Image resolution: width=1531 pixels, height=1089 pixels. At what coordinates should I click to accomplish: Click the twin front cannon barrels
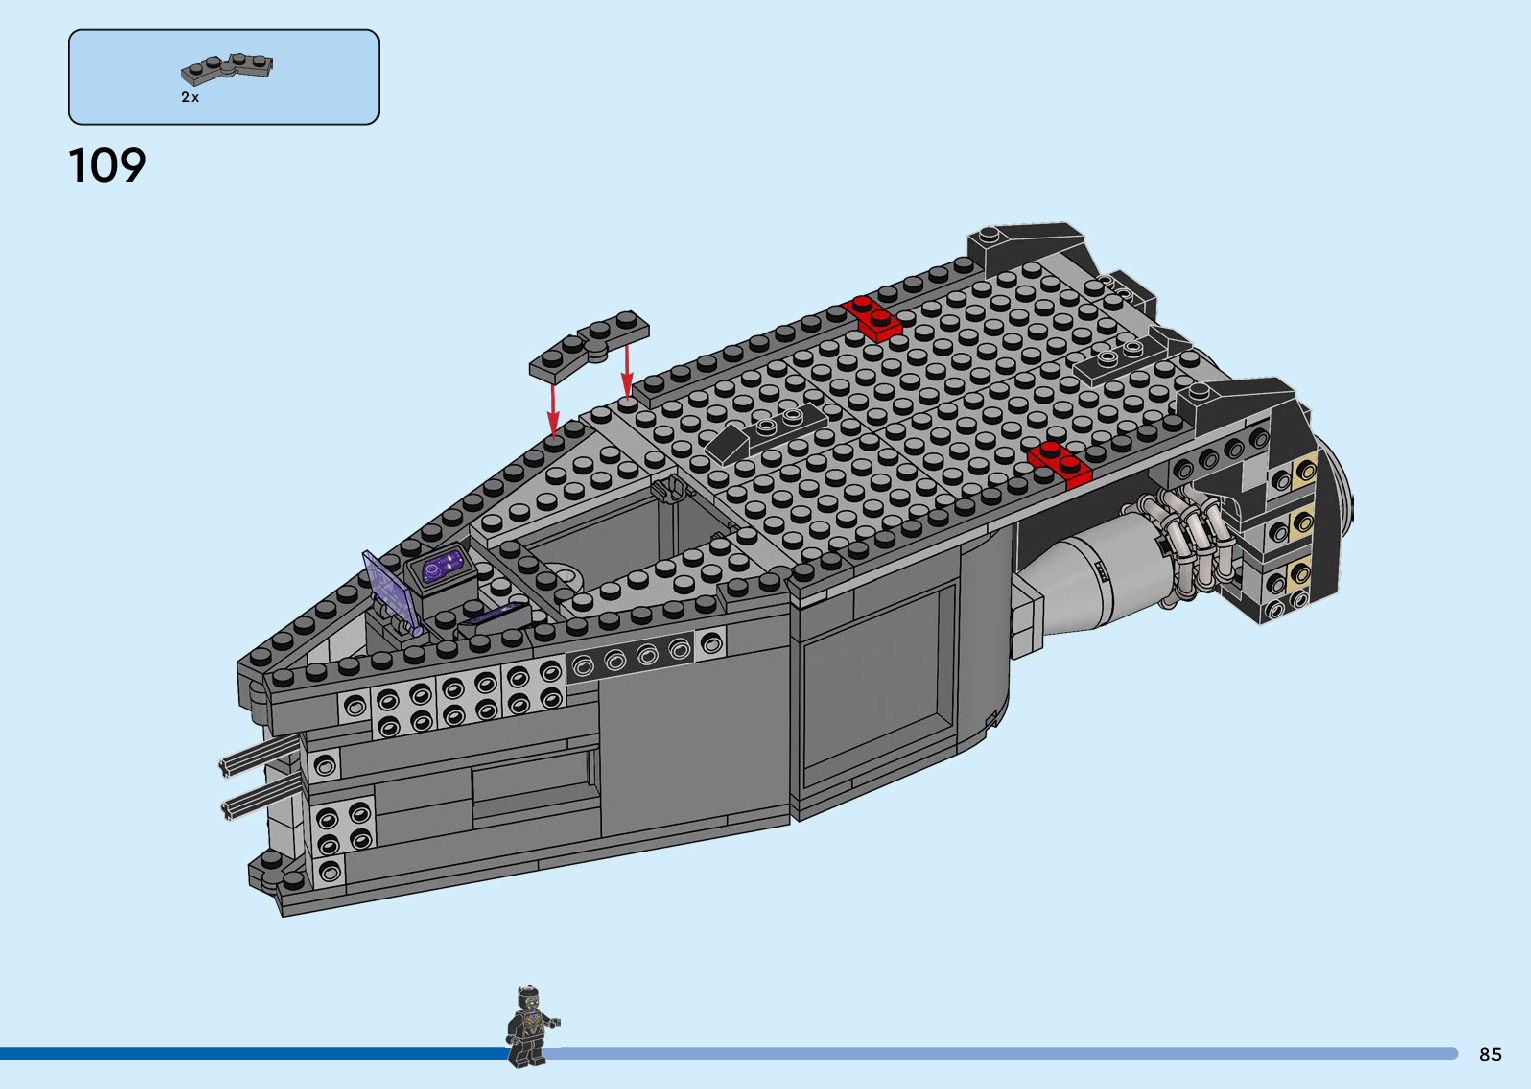(258, 782)
